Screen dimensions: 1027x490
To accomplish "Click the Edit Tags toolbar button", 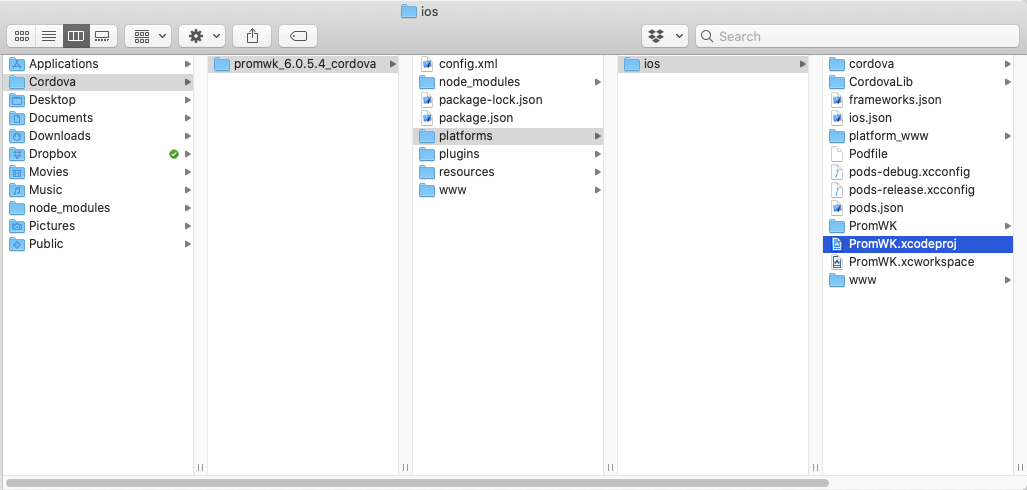I will [x=298, y=36].
